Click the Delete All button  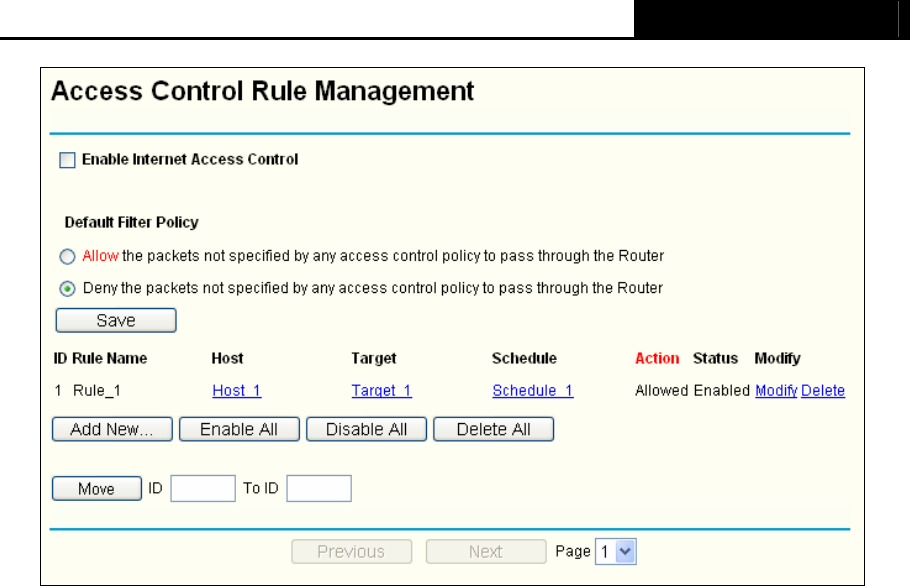click(493, 429)
